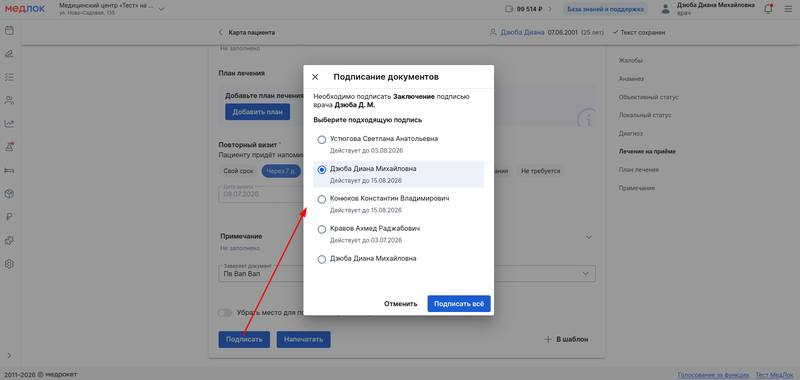
Task: Open notifications bell icon
Action: tap(768, 9)
